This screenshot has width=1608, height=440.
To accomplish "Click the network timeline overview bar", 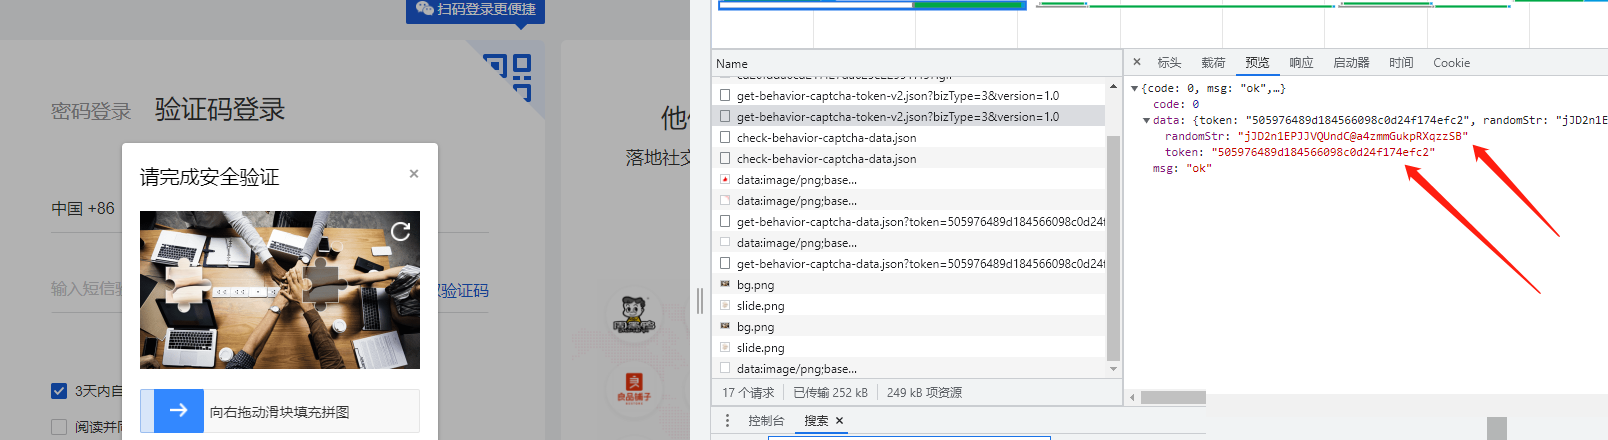I will pos(872,5).
